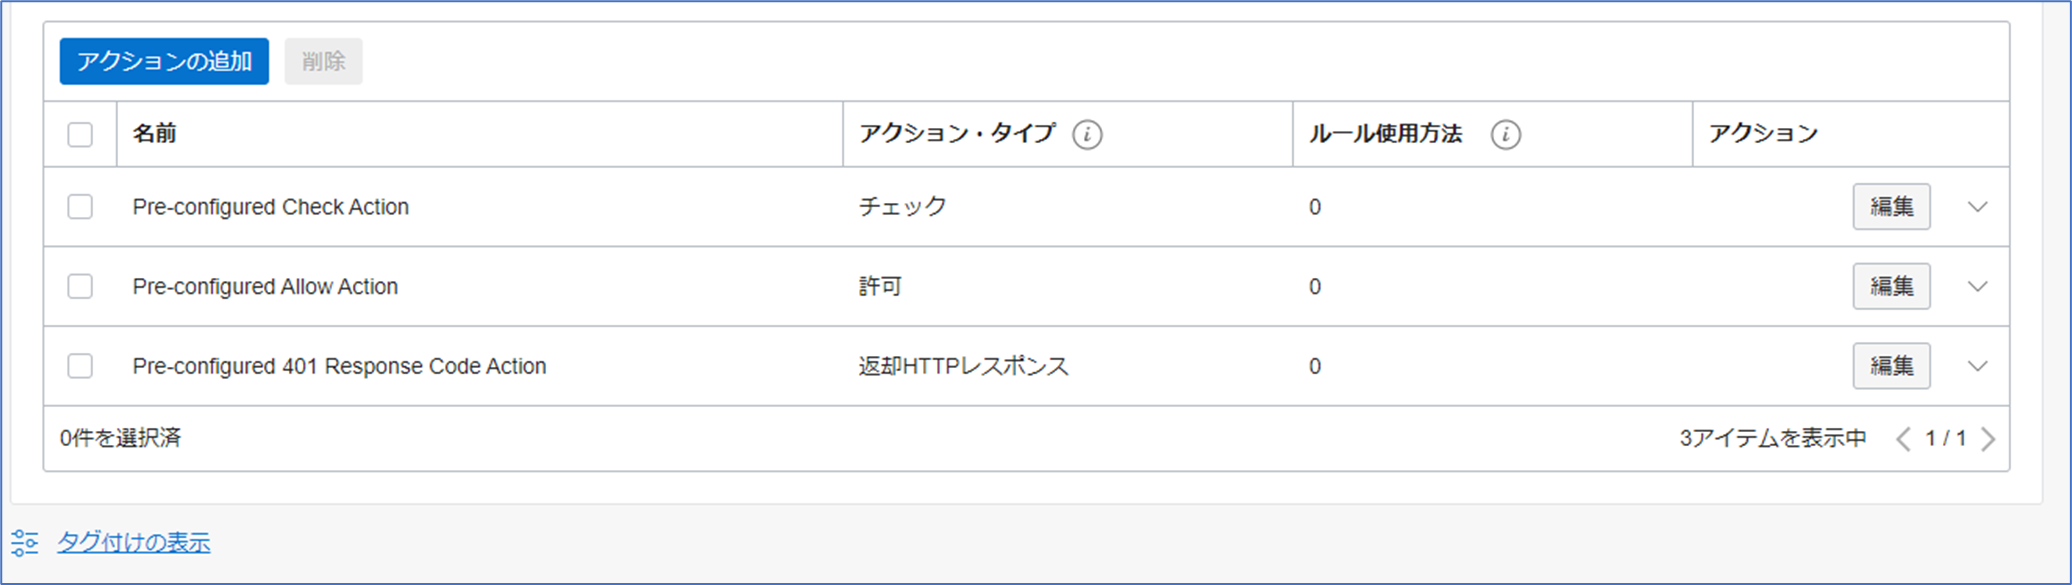Click 編集 for Pre-configured Allow Action
This screenshot has width=2072, height=585.
click(x=1891, y=287)
